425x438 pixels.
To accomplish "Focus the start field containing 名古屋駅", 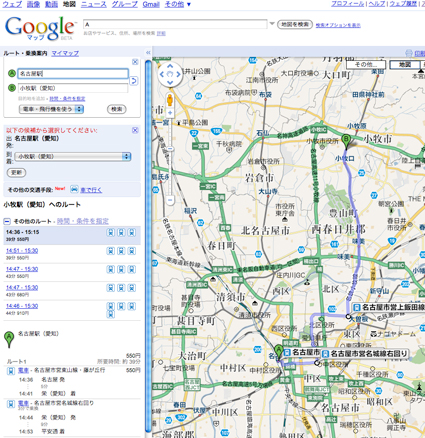I will pos(73,74).
